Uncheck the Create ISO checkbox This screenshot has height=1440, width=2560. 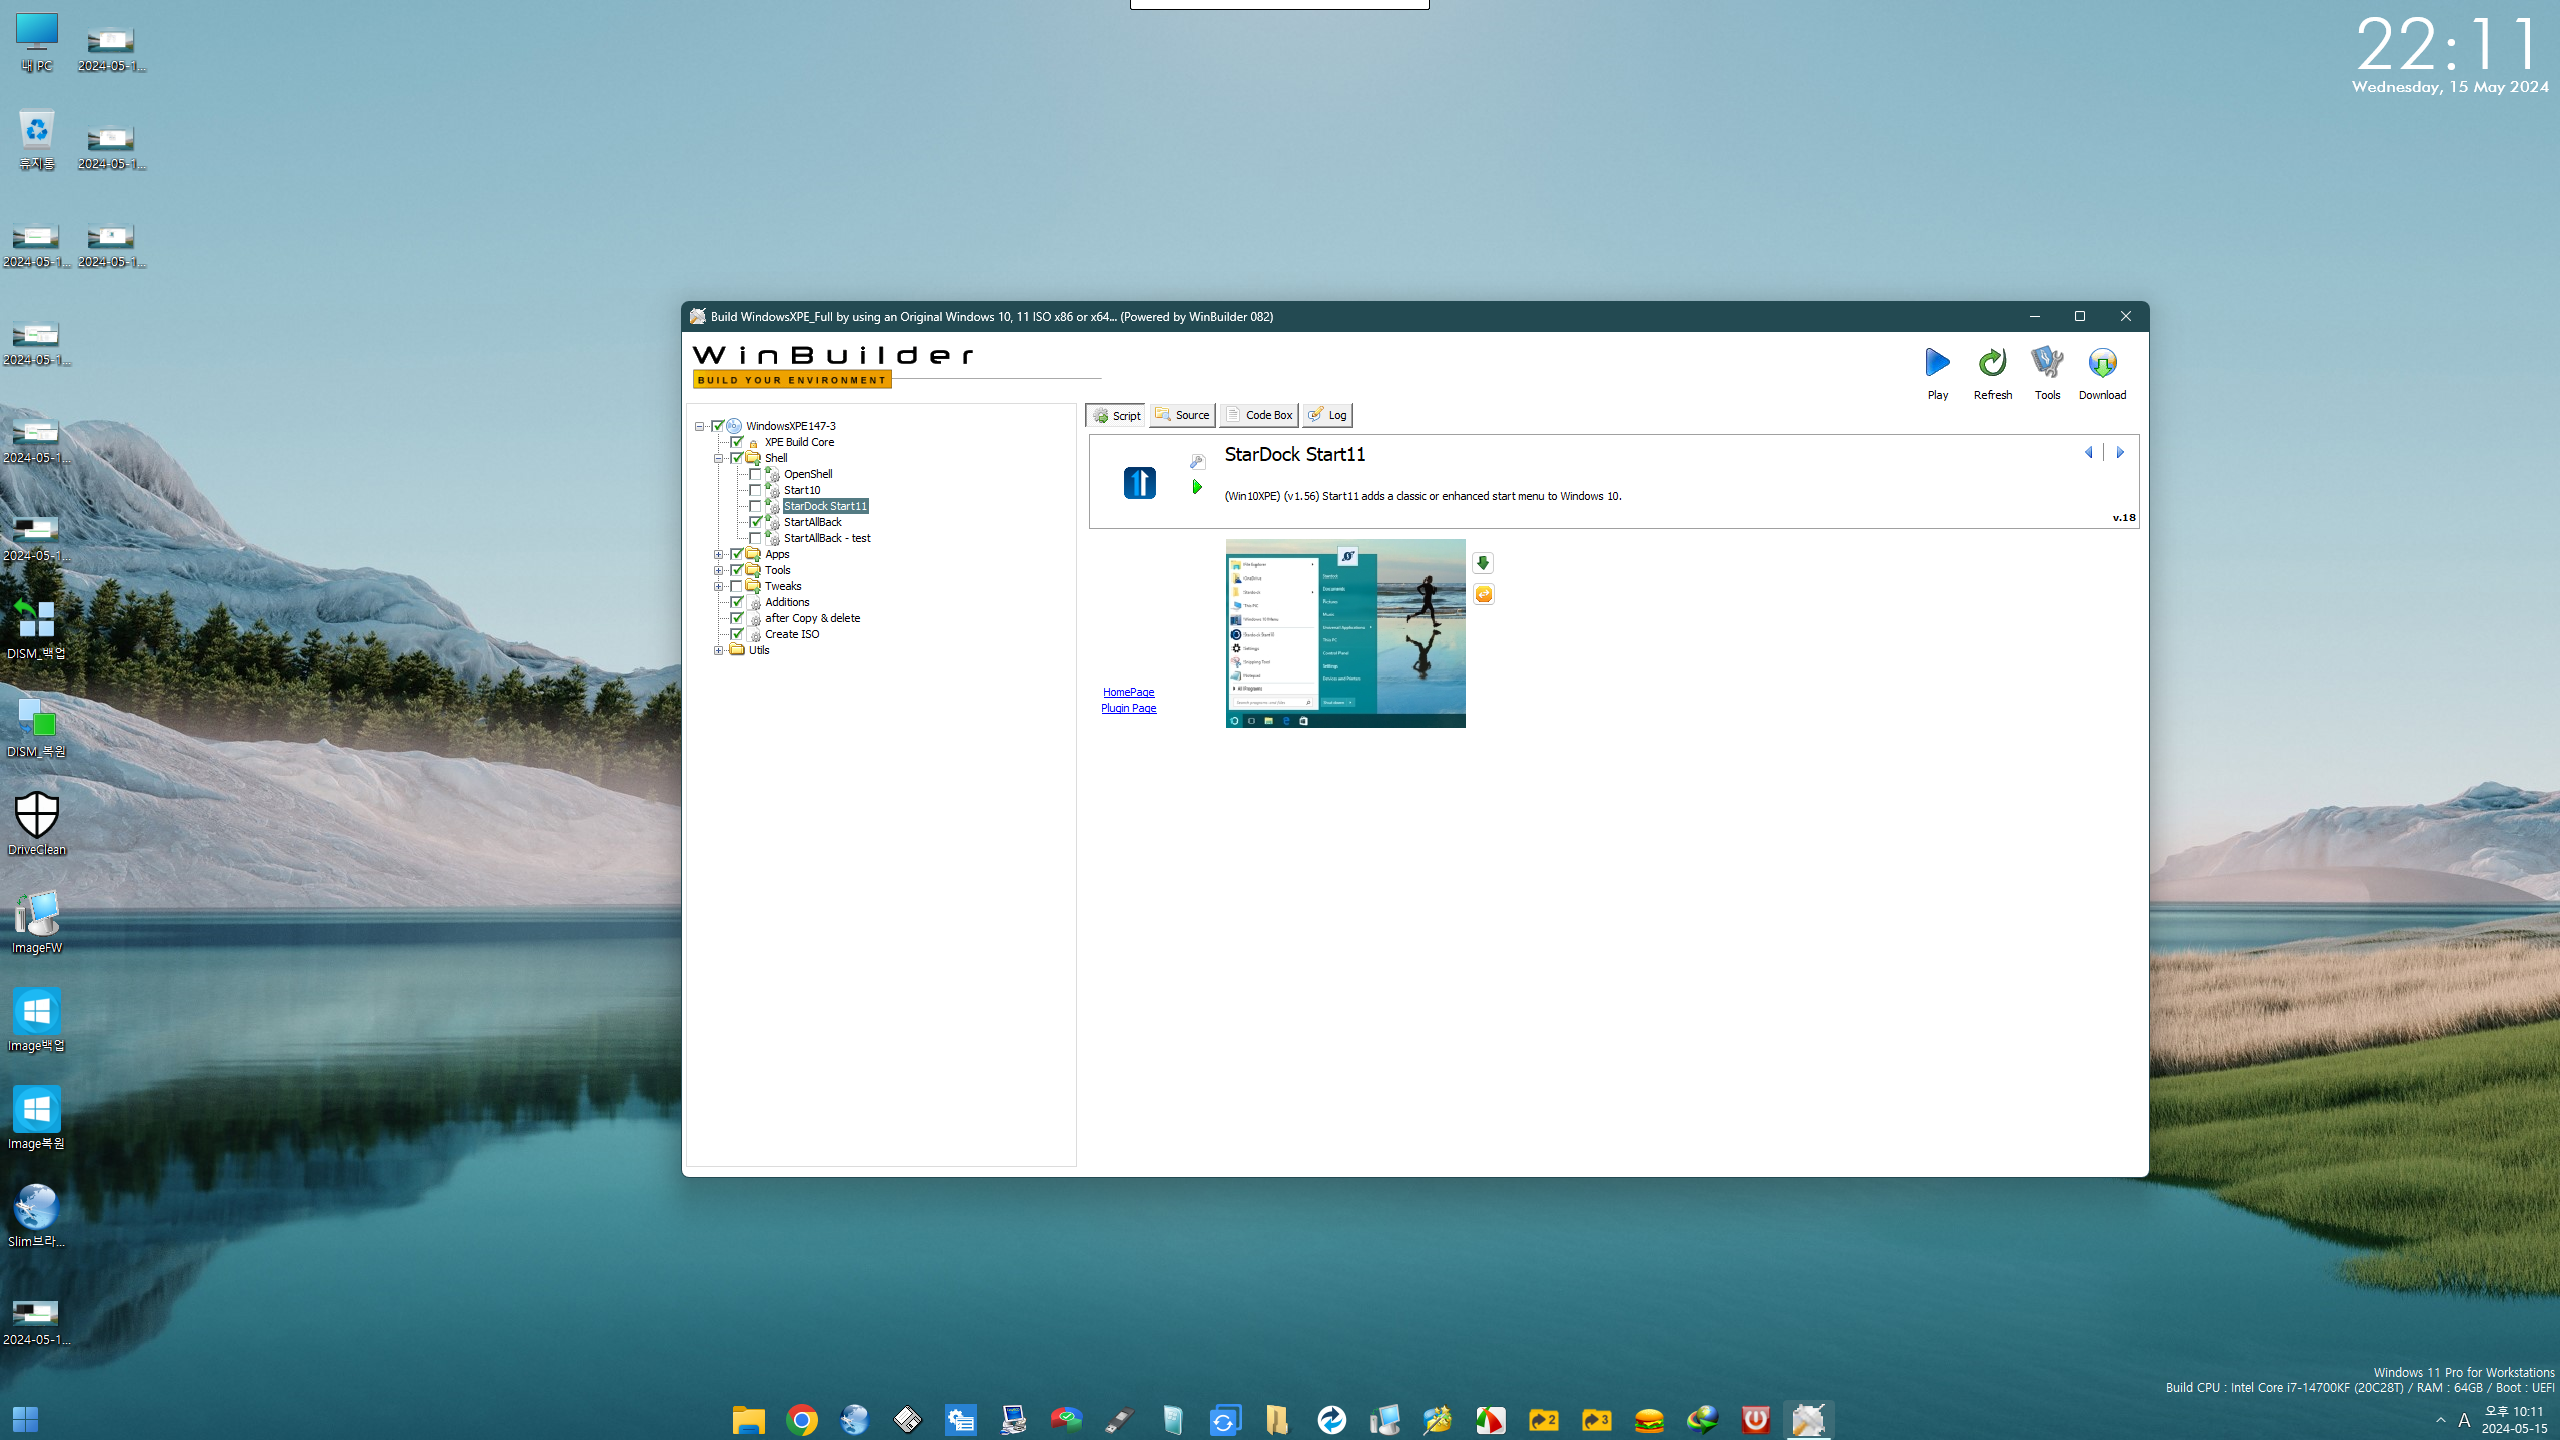click(737, 634)
